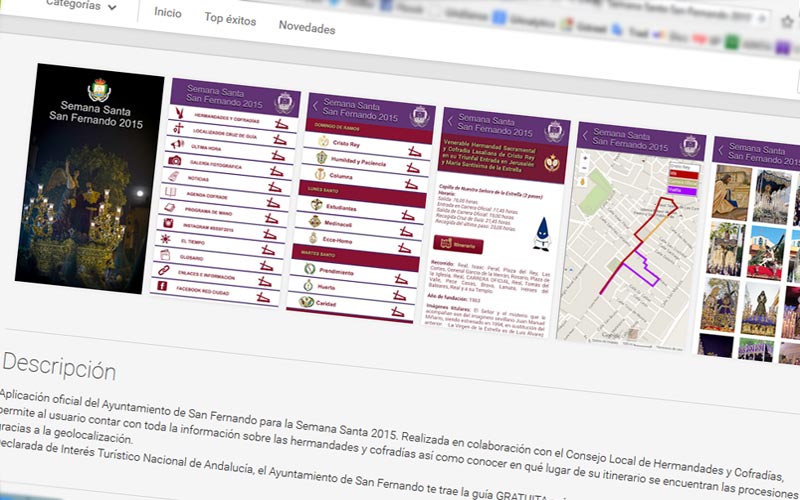
Task: Click back arrow in brotherhood list screenshot
Action: click(315, 106)
